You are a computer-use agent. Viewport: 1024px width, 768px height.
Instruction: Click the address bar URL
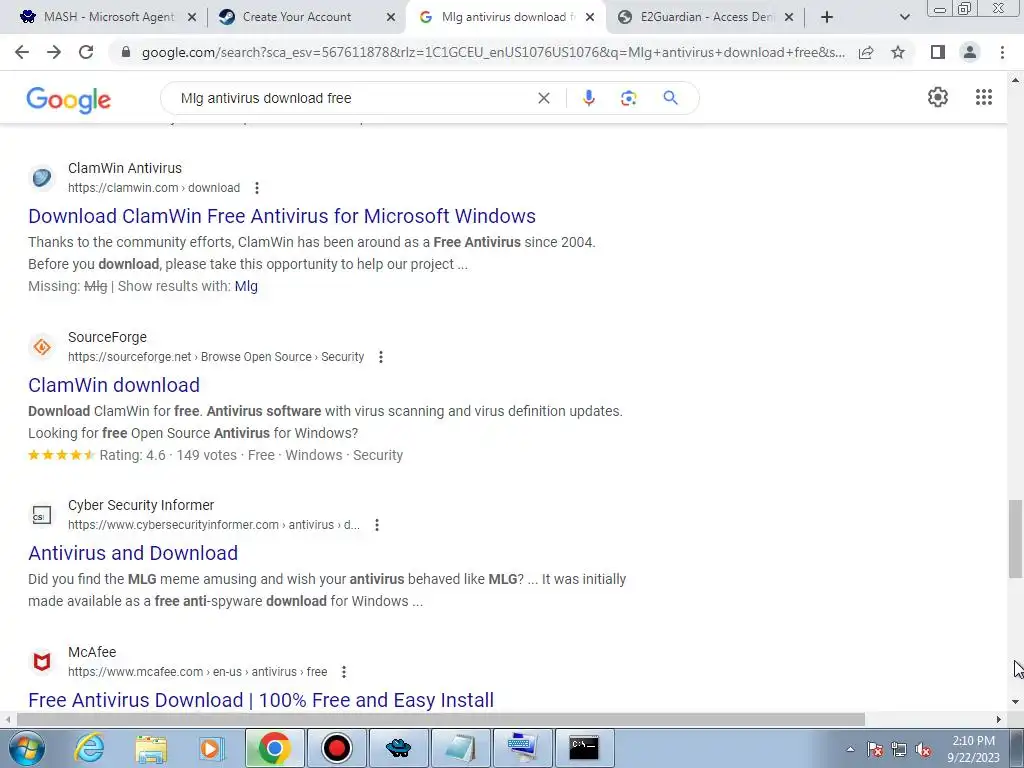pos(493,52)
